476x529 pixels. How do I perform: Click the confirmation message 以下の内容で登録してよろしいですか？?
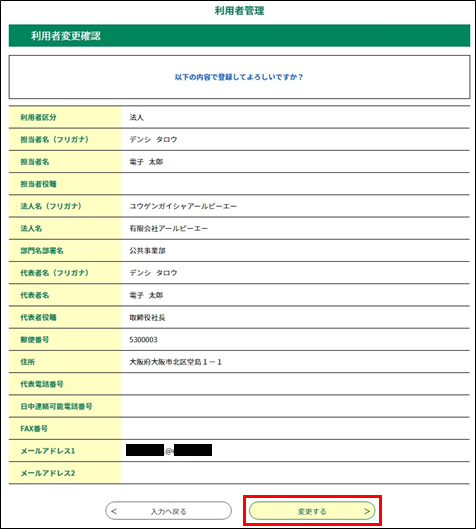239,77
